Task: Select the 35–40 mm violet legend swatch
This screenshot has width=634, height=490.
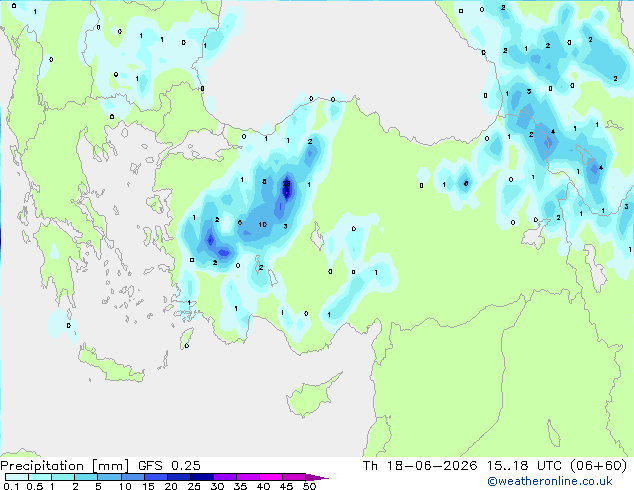Action: click(x=247, y=477)
